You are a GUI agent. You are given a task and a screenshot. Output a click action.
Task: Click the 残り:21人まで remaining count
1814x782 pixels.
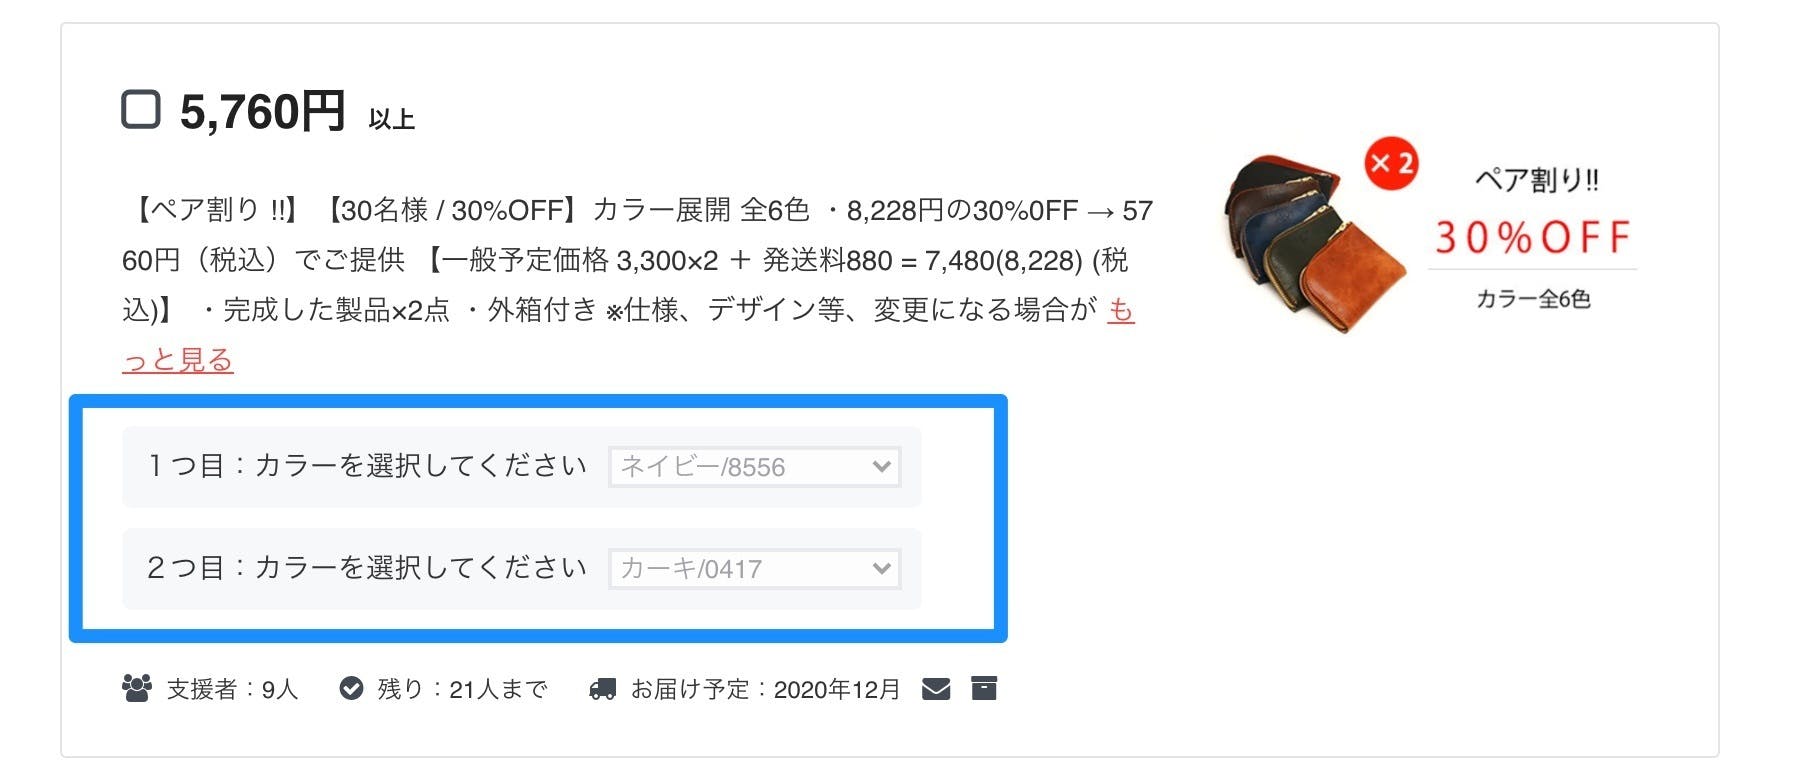tap(462, 689)
